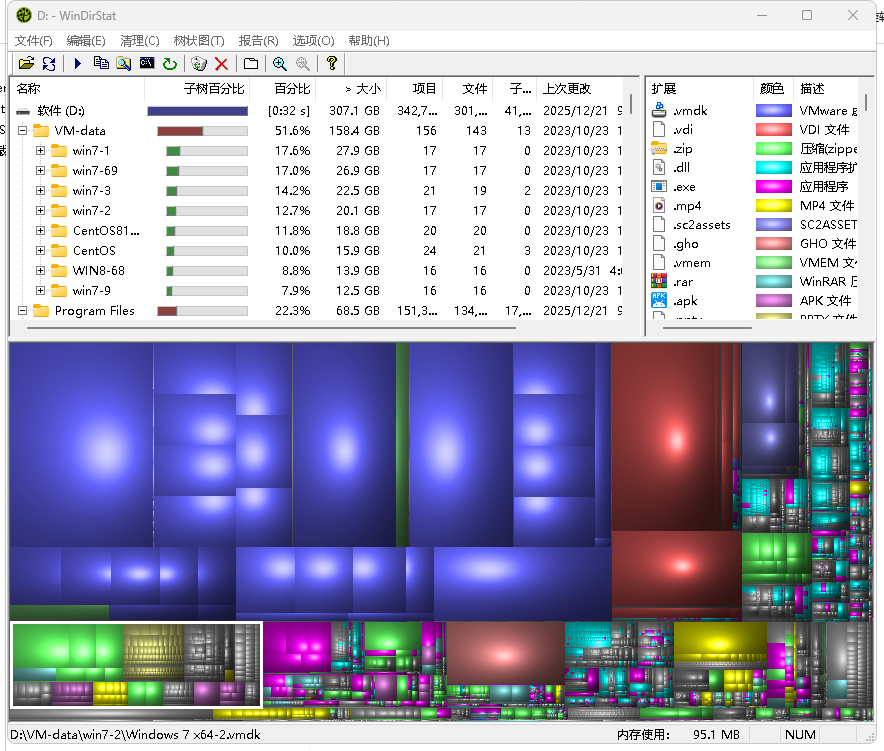This screenshot has height=751, width=884.
Task: Click the Select Parent folder toolbar icon
Action: (251, 64)
